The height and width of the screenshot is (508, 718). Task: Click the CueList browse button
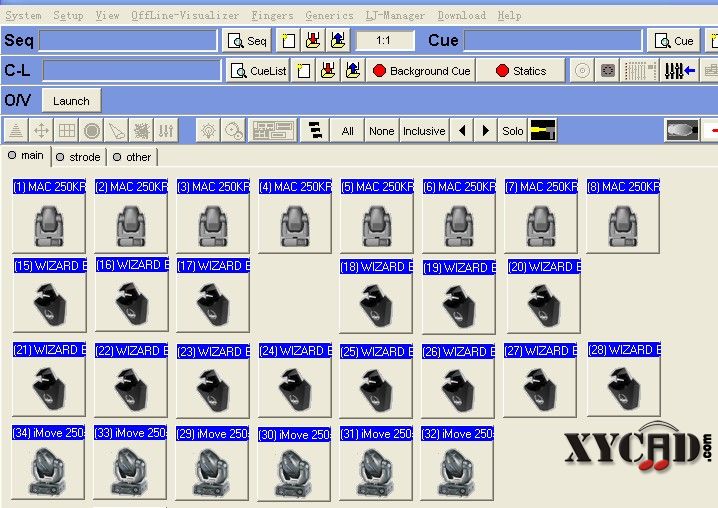(x=258, y=71)
